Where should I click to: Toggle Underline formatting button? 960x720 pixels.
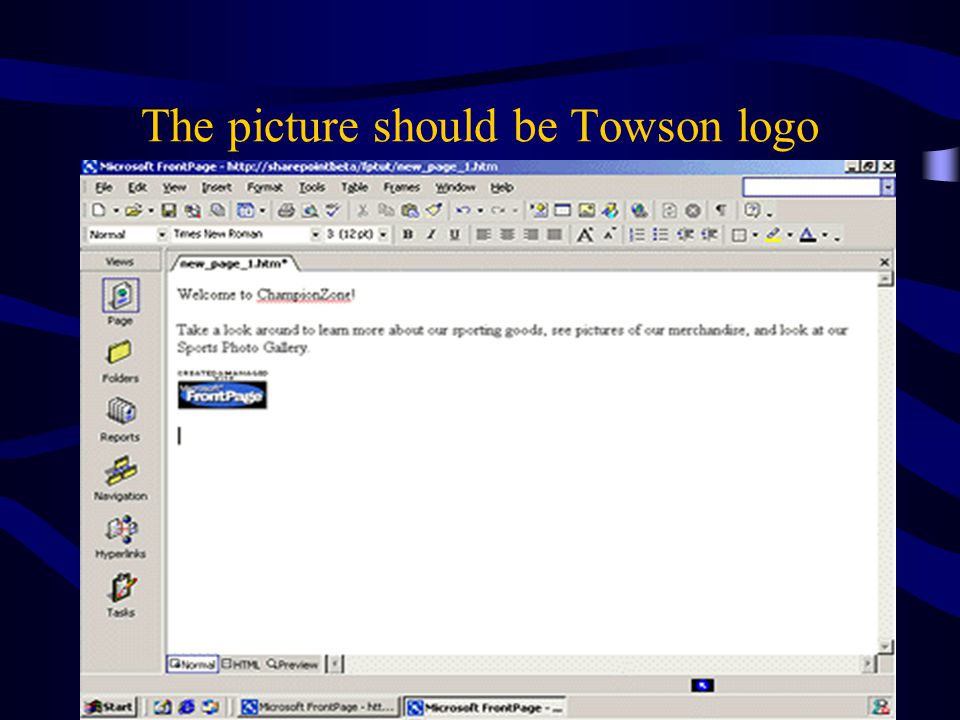click(454, 234)
